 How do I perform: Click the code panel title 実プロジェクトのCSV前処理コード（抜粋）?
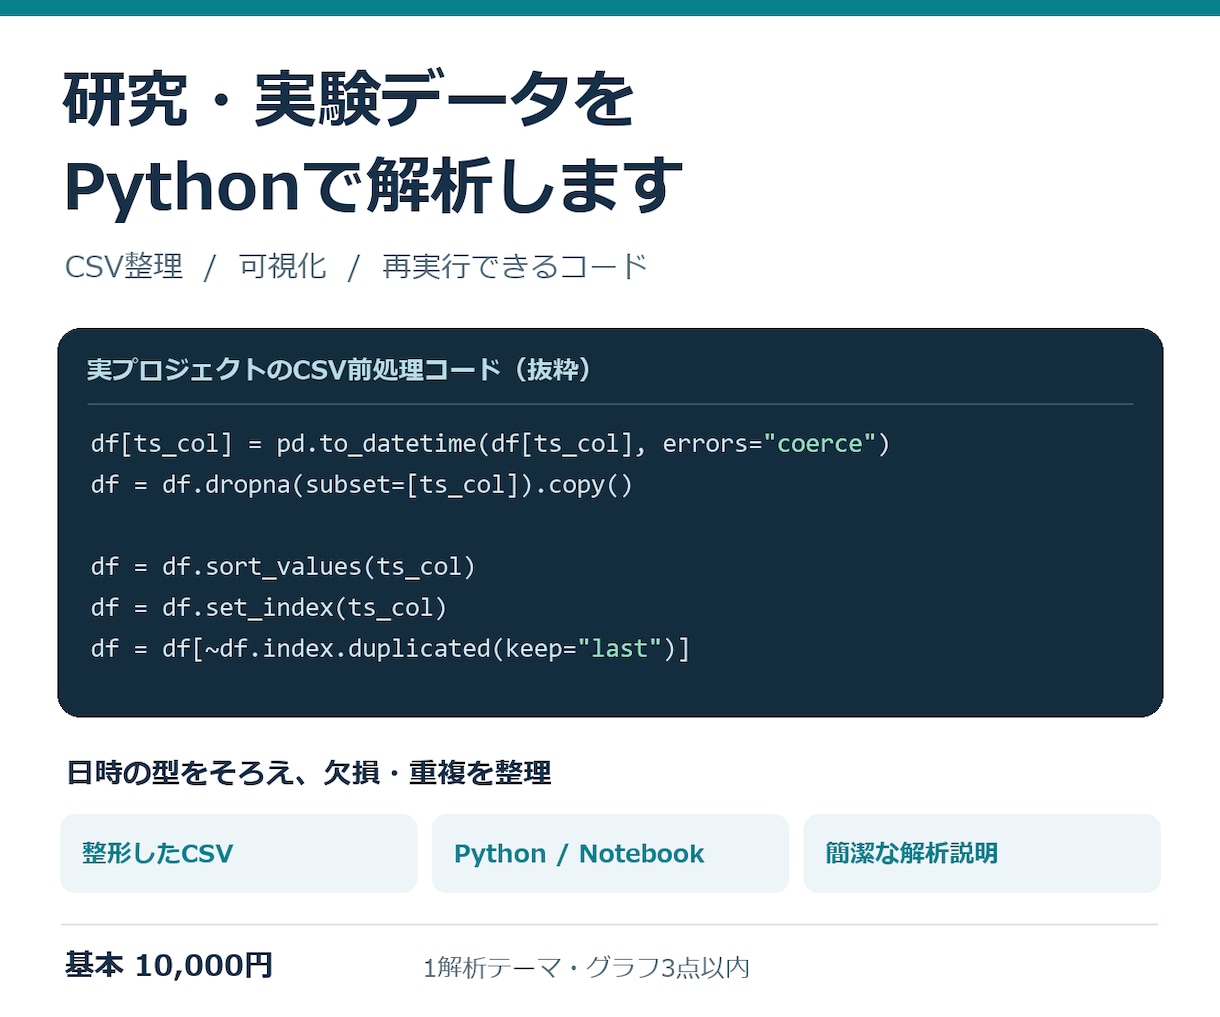pos(340,370)
